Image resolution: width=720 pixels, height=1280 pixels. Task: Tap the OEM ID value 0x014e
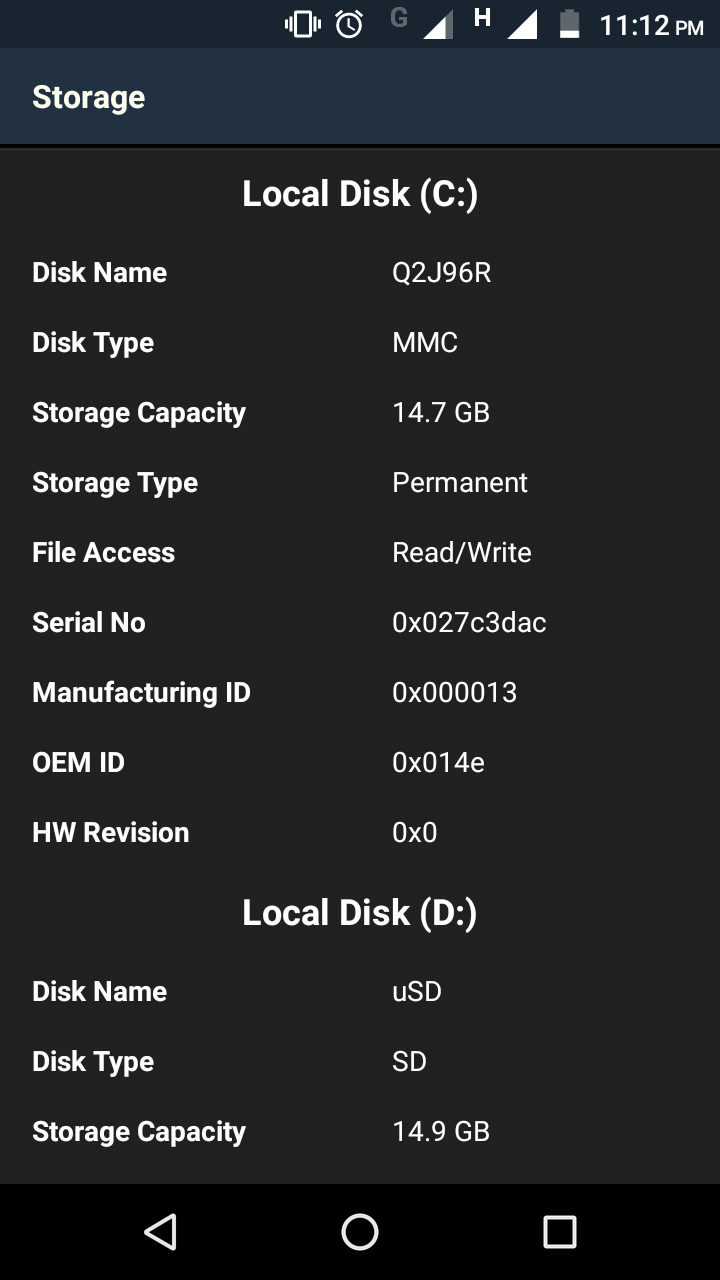[438, 763]
